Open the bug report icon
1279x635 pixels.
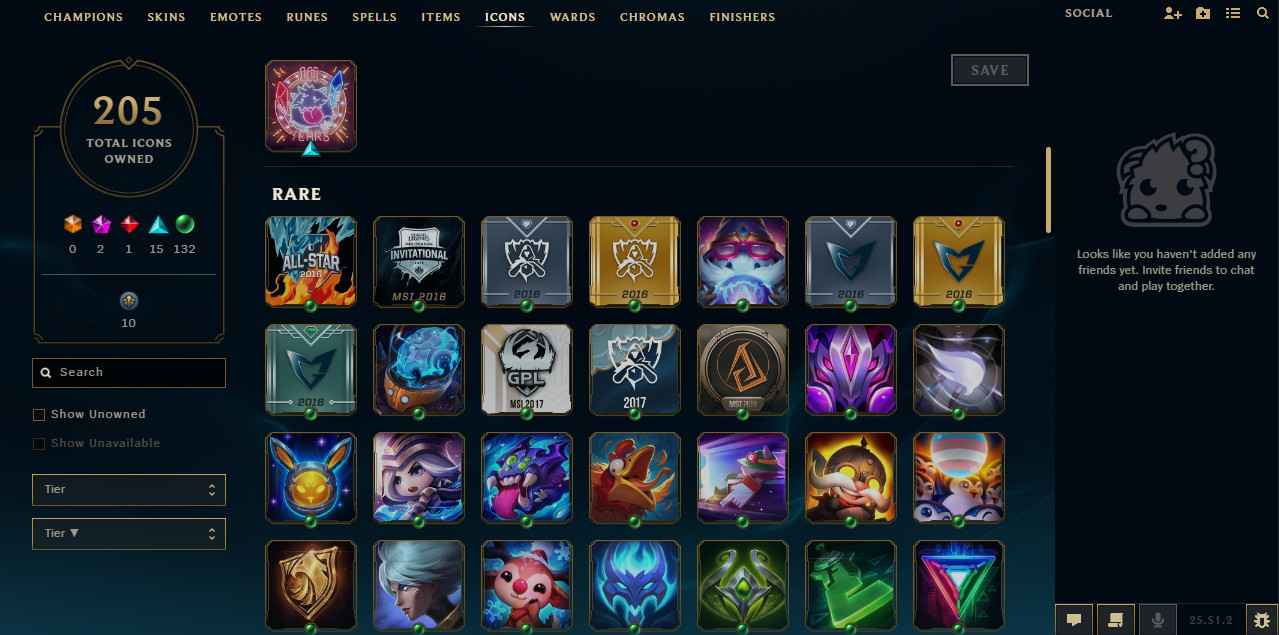click(x=1262, y=619)
